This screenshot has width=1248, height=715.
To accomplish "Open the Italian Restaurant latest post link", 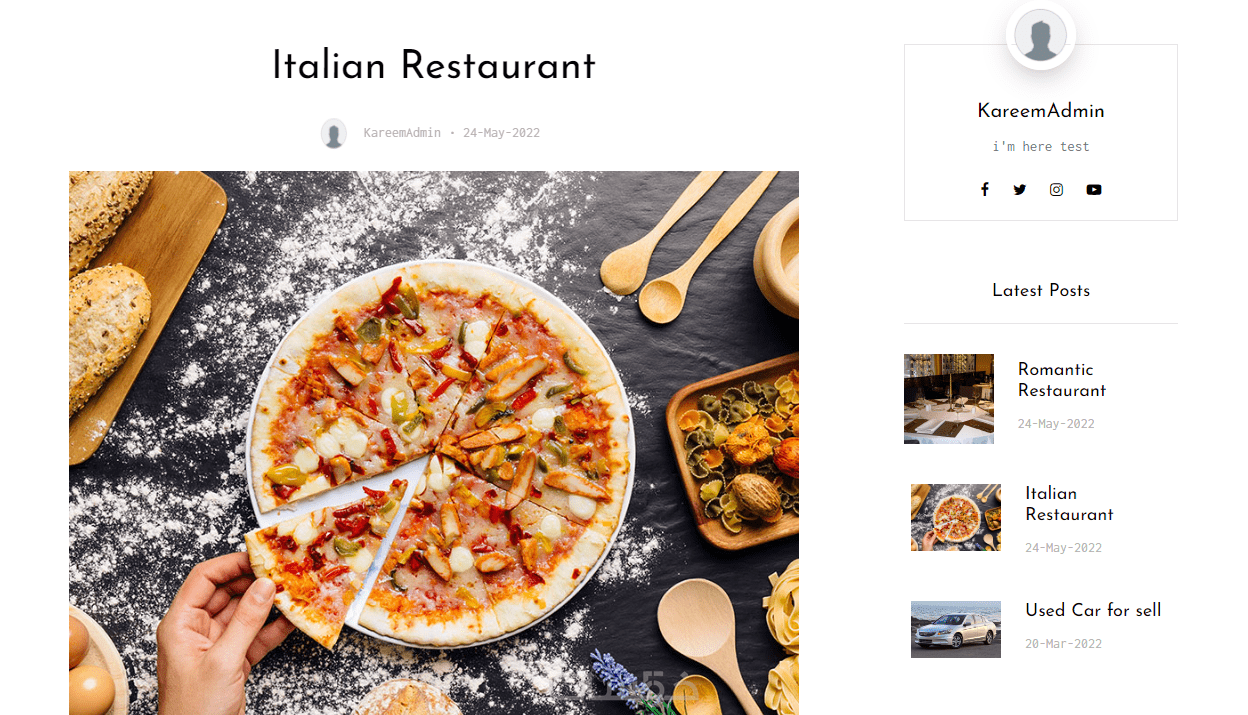I will tap(1069, 504).
